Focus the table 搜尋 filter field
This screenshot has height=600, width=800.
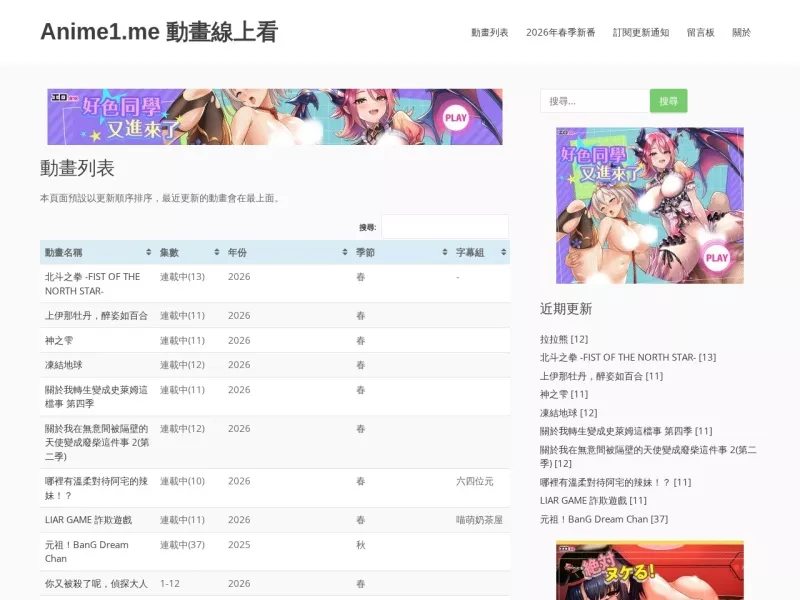[x=445, y=227]
